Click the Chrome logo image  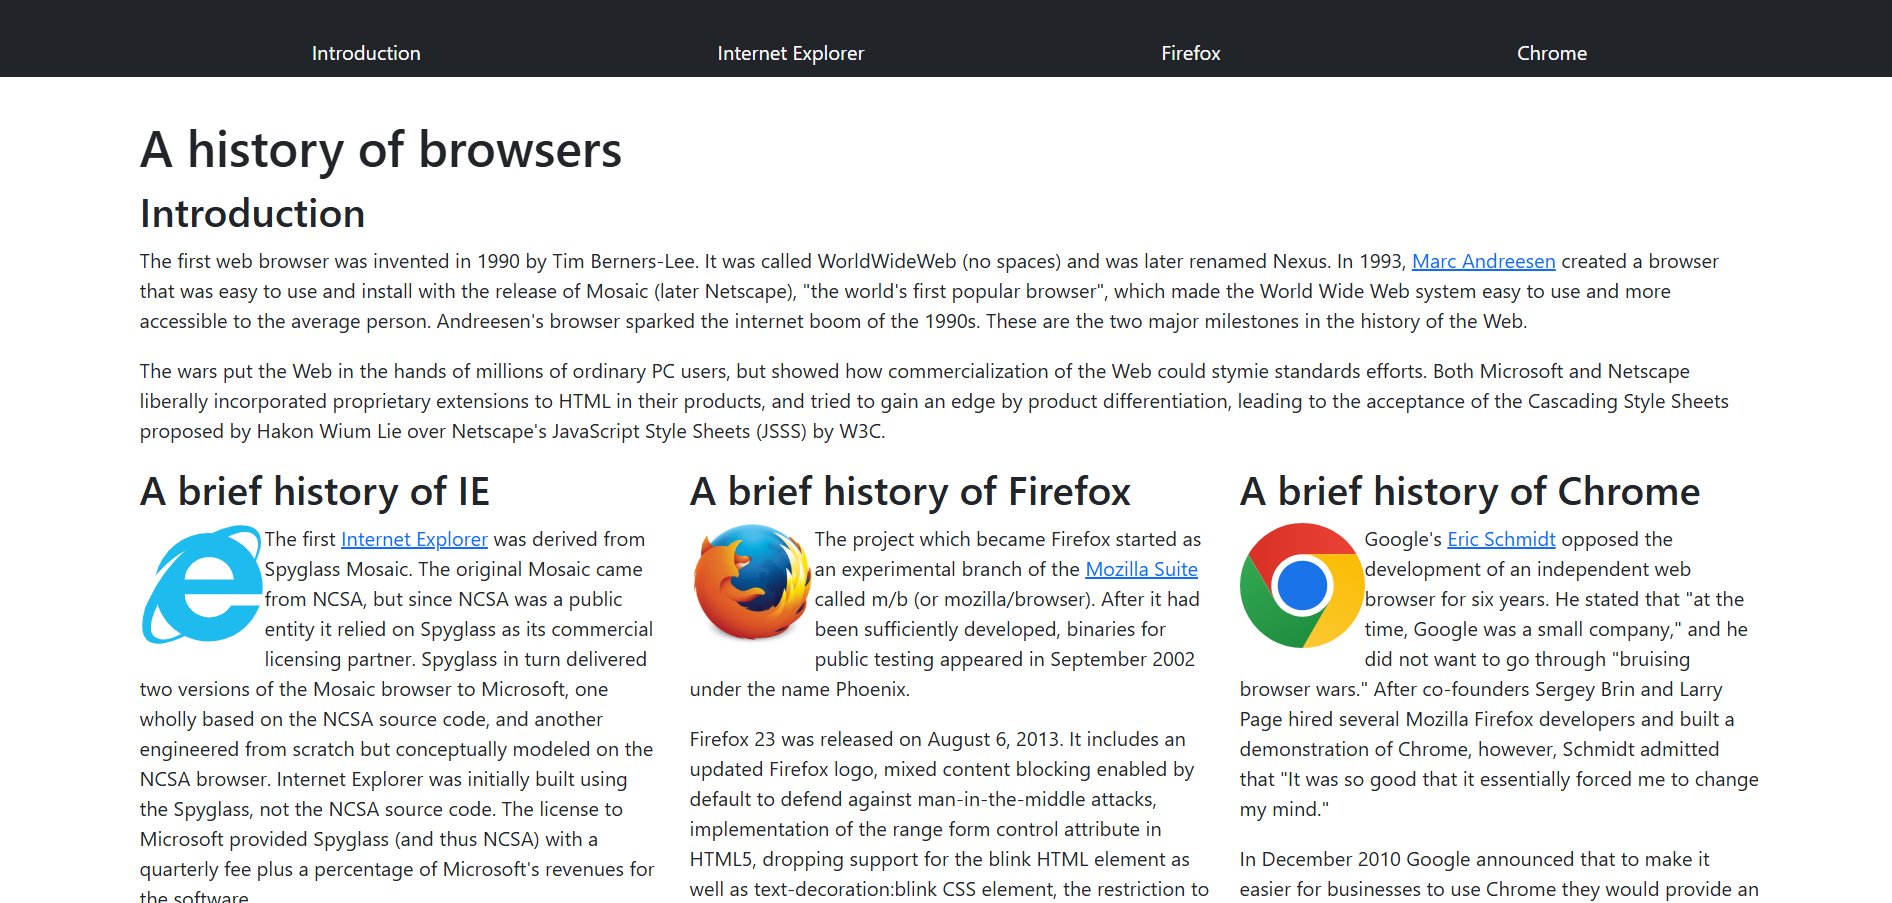click(x=1301, y=585)
